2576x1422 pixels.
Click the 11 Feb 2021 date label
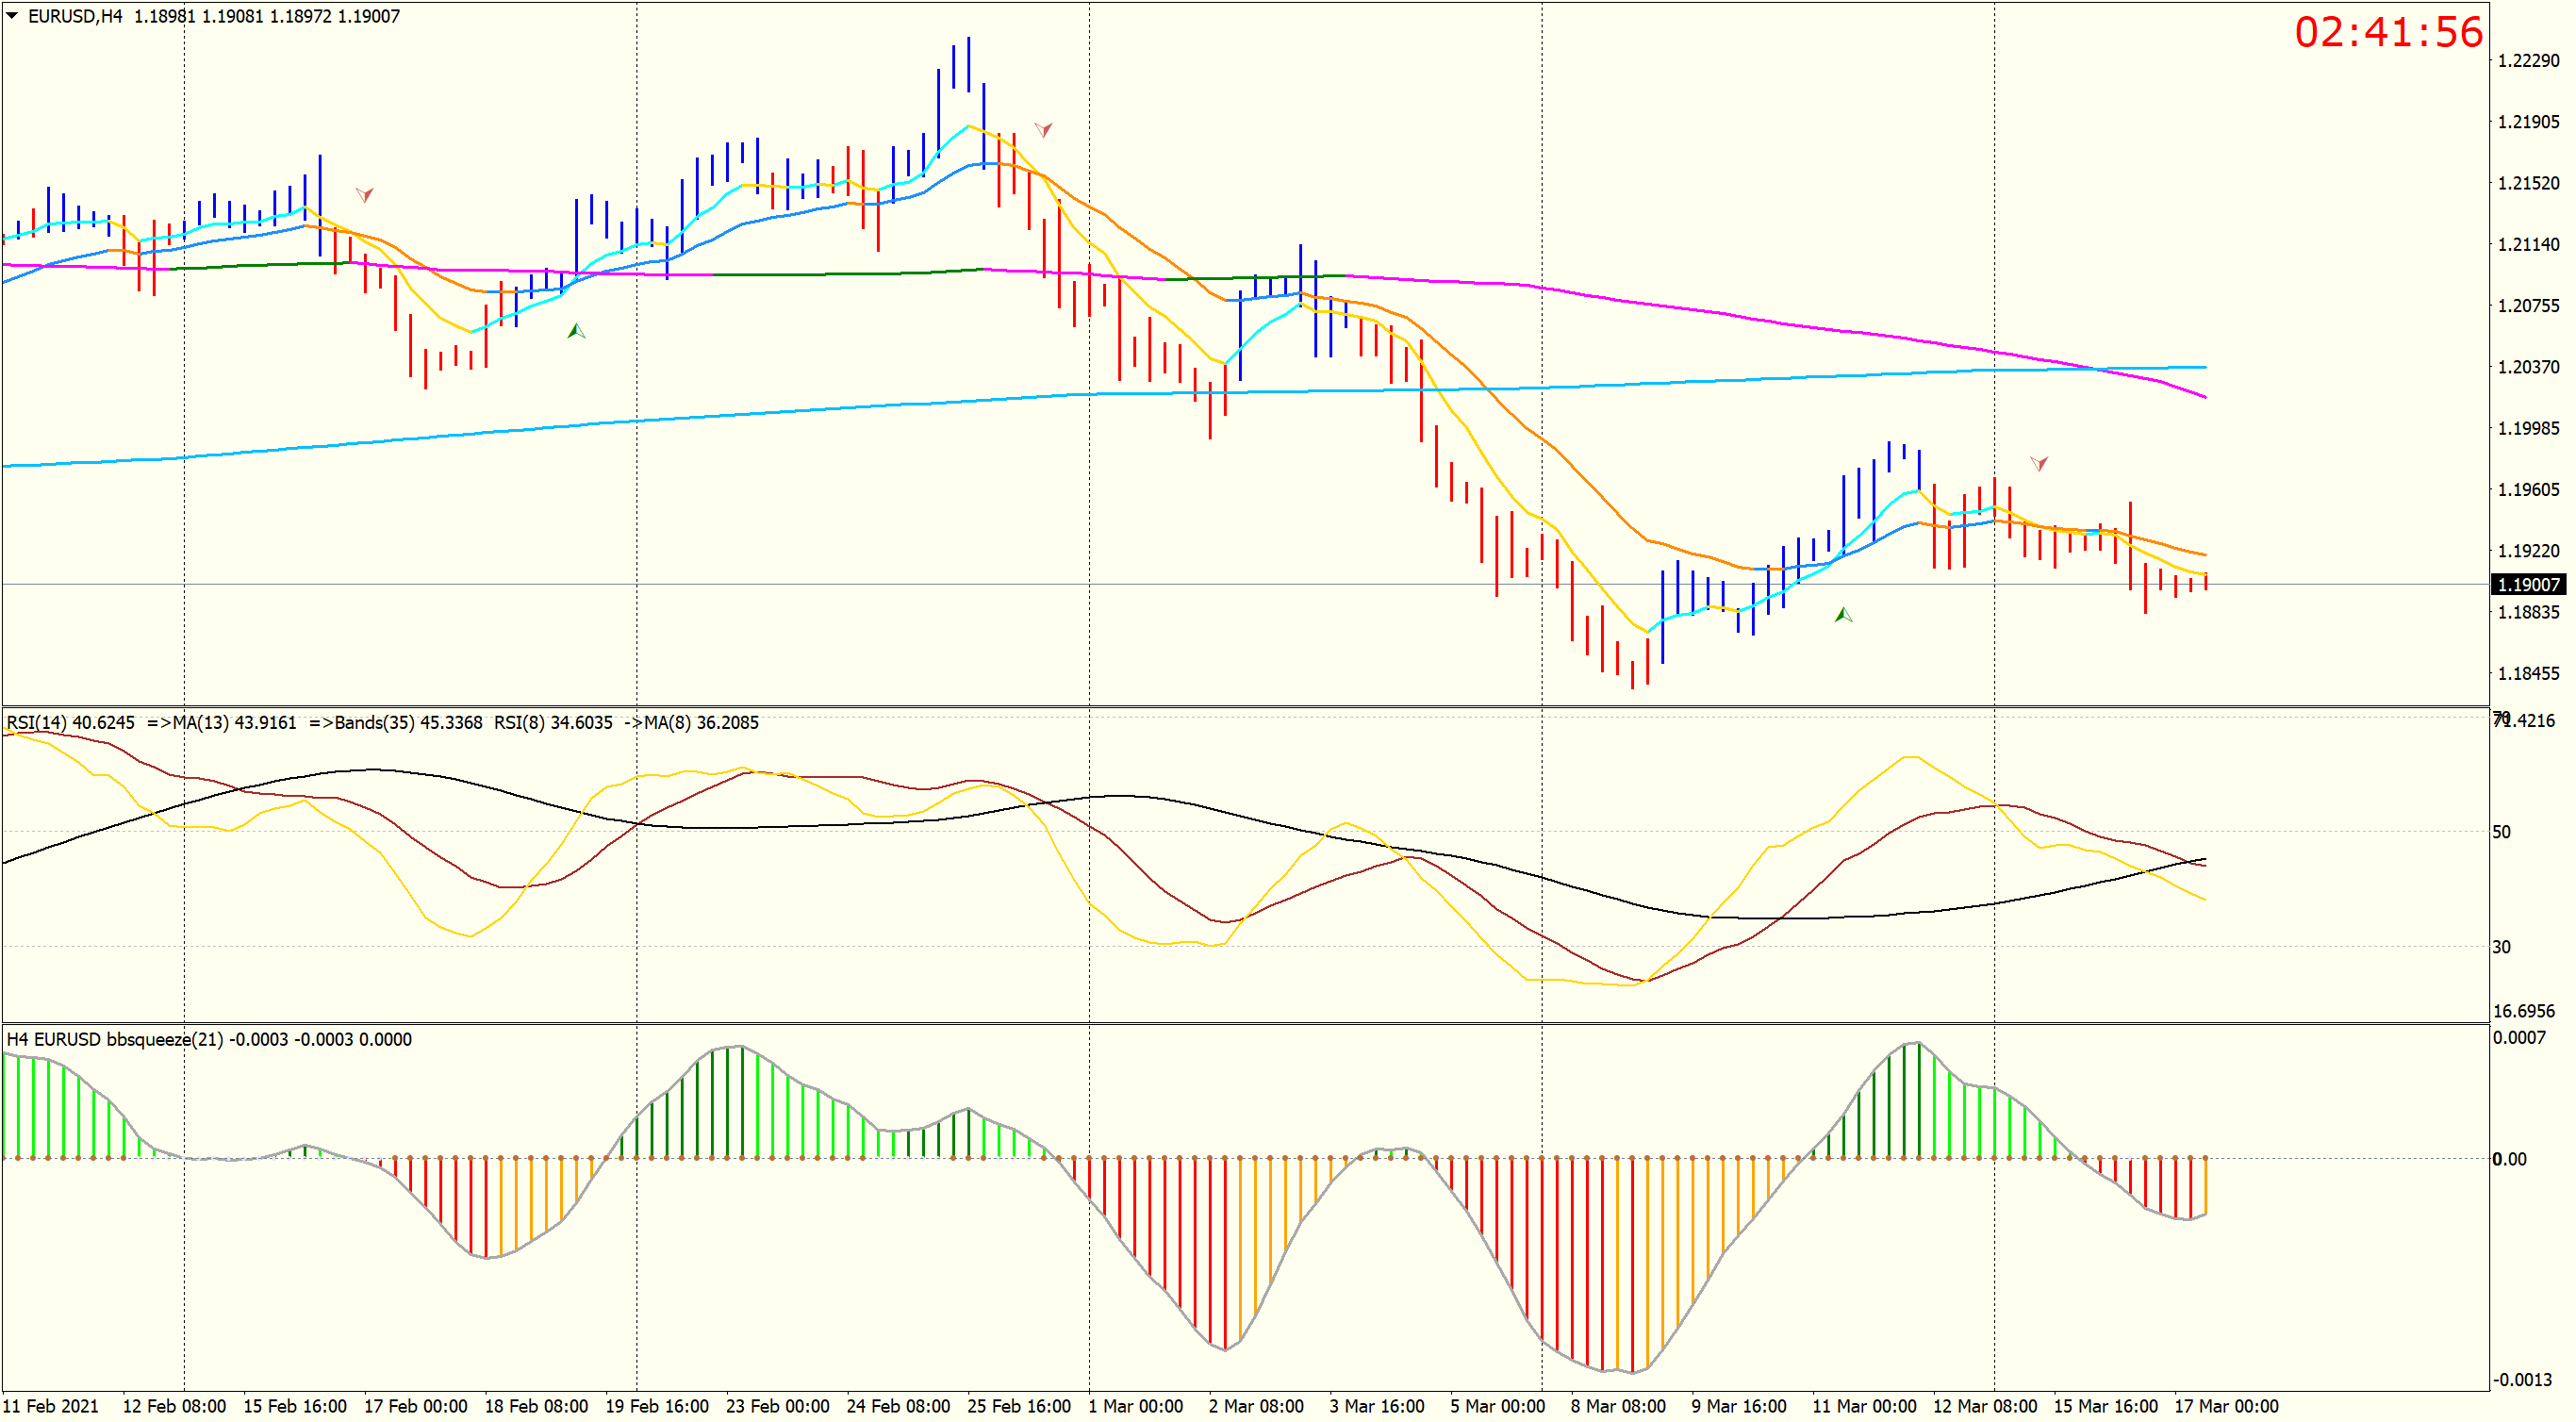coord(51,1406)
